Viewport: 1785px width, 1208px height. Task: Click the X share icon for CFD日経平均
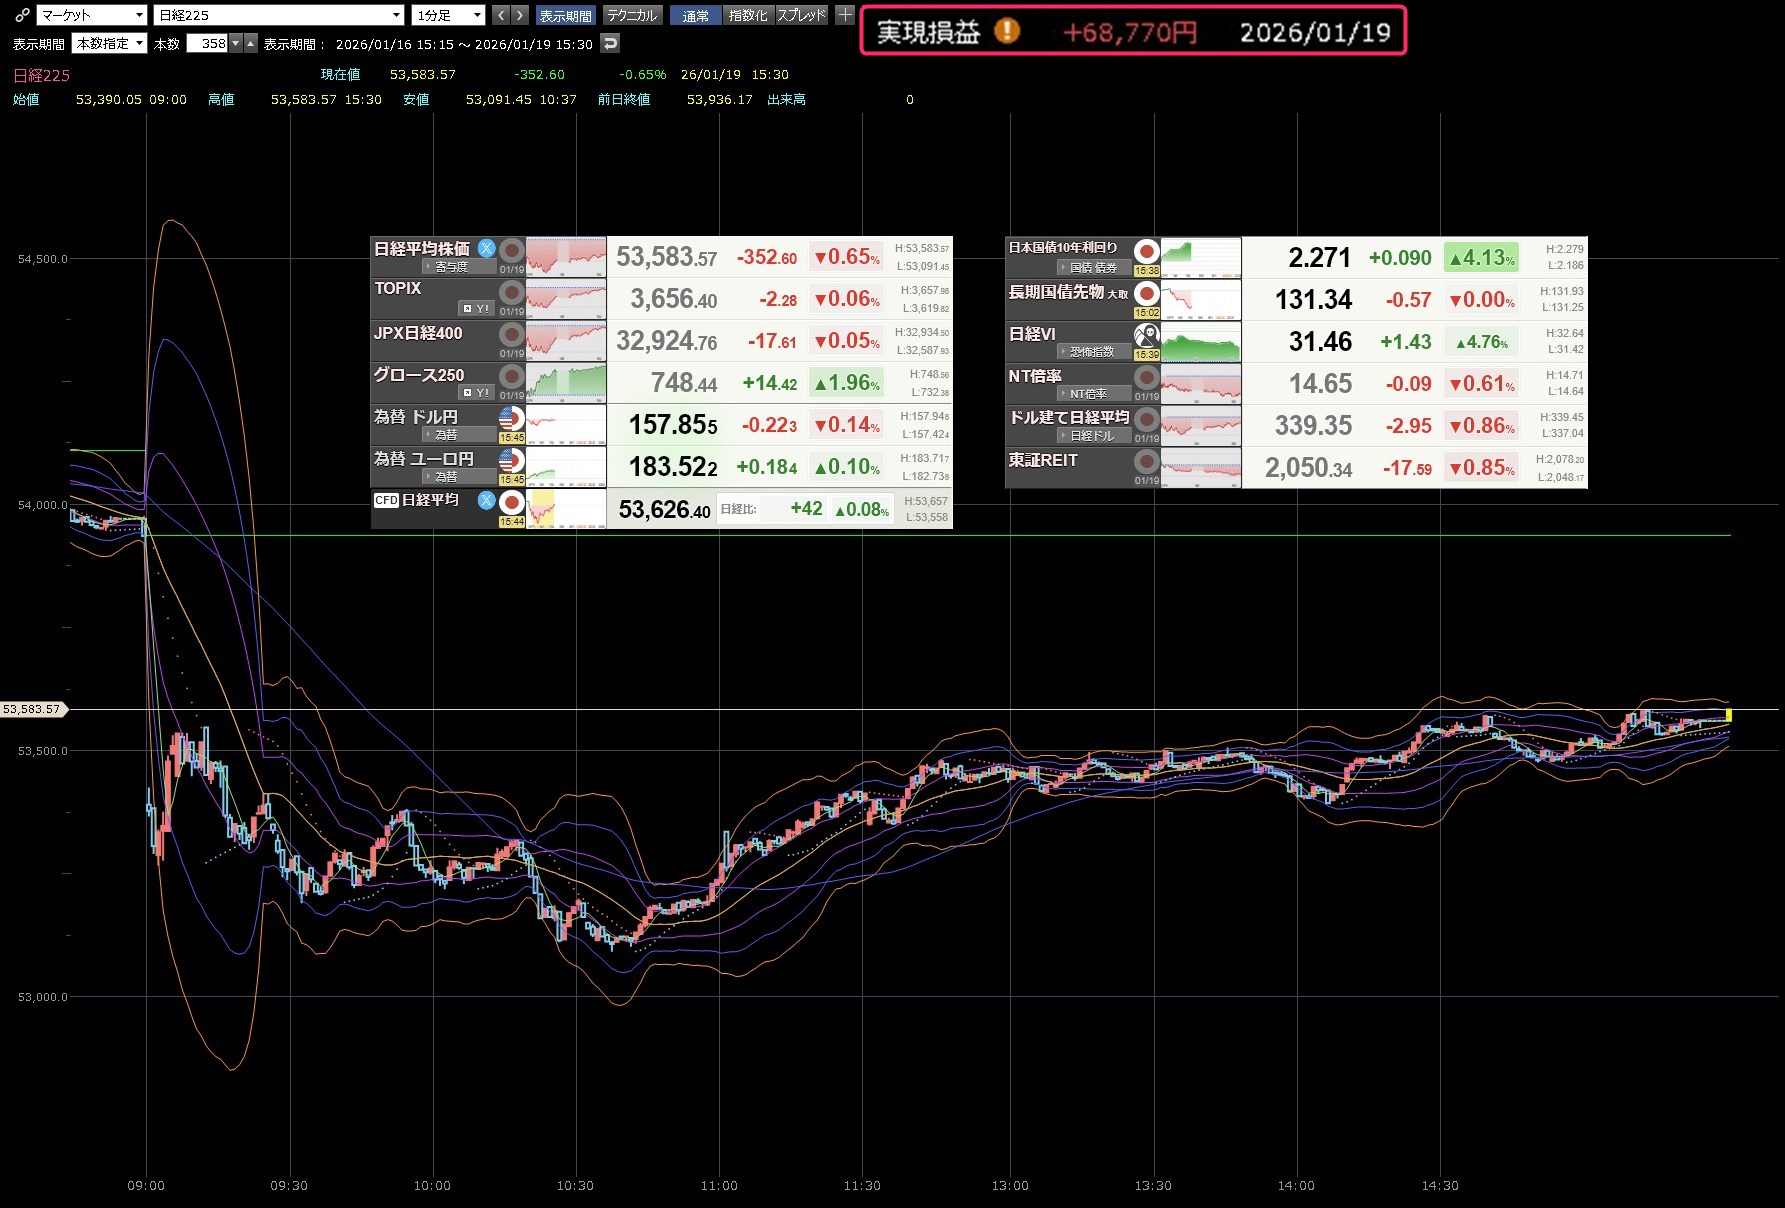[x=486, y=500]
